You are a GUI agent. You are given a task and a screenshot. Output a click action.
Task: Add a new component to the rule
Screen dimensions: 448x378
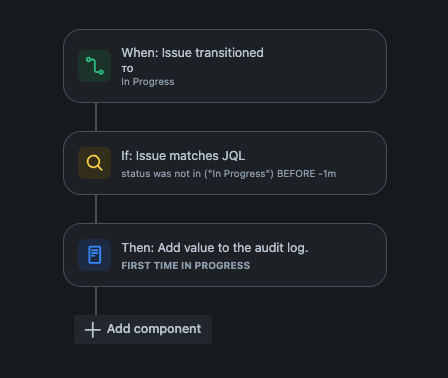tap(143, 329)
